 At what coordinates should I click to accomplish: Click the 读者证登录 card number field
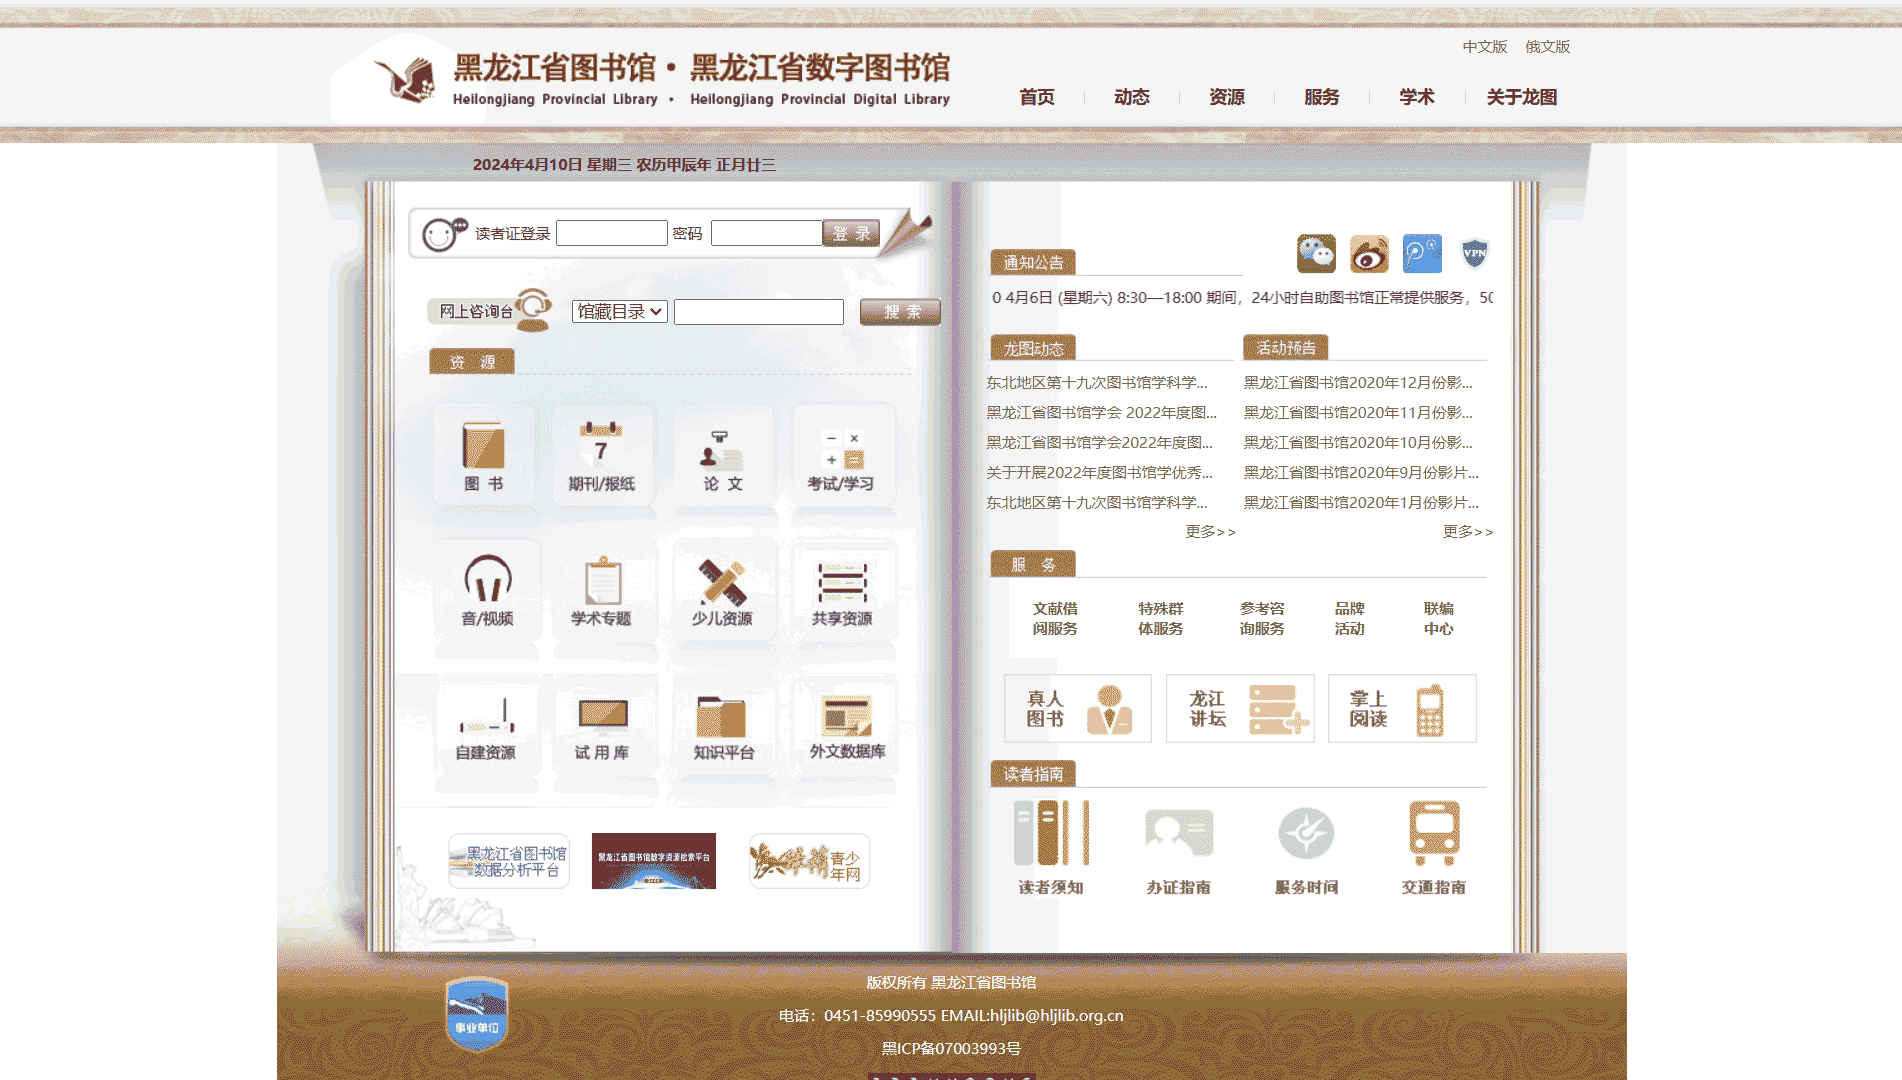[x=612, y=233]
